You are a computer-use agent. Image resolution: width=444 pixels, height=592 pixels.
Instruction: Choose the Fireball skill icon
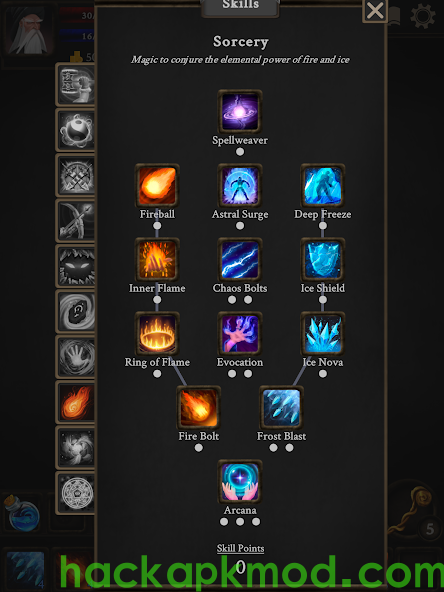(x=157, y=186)
